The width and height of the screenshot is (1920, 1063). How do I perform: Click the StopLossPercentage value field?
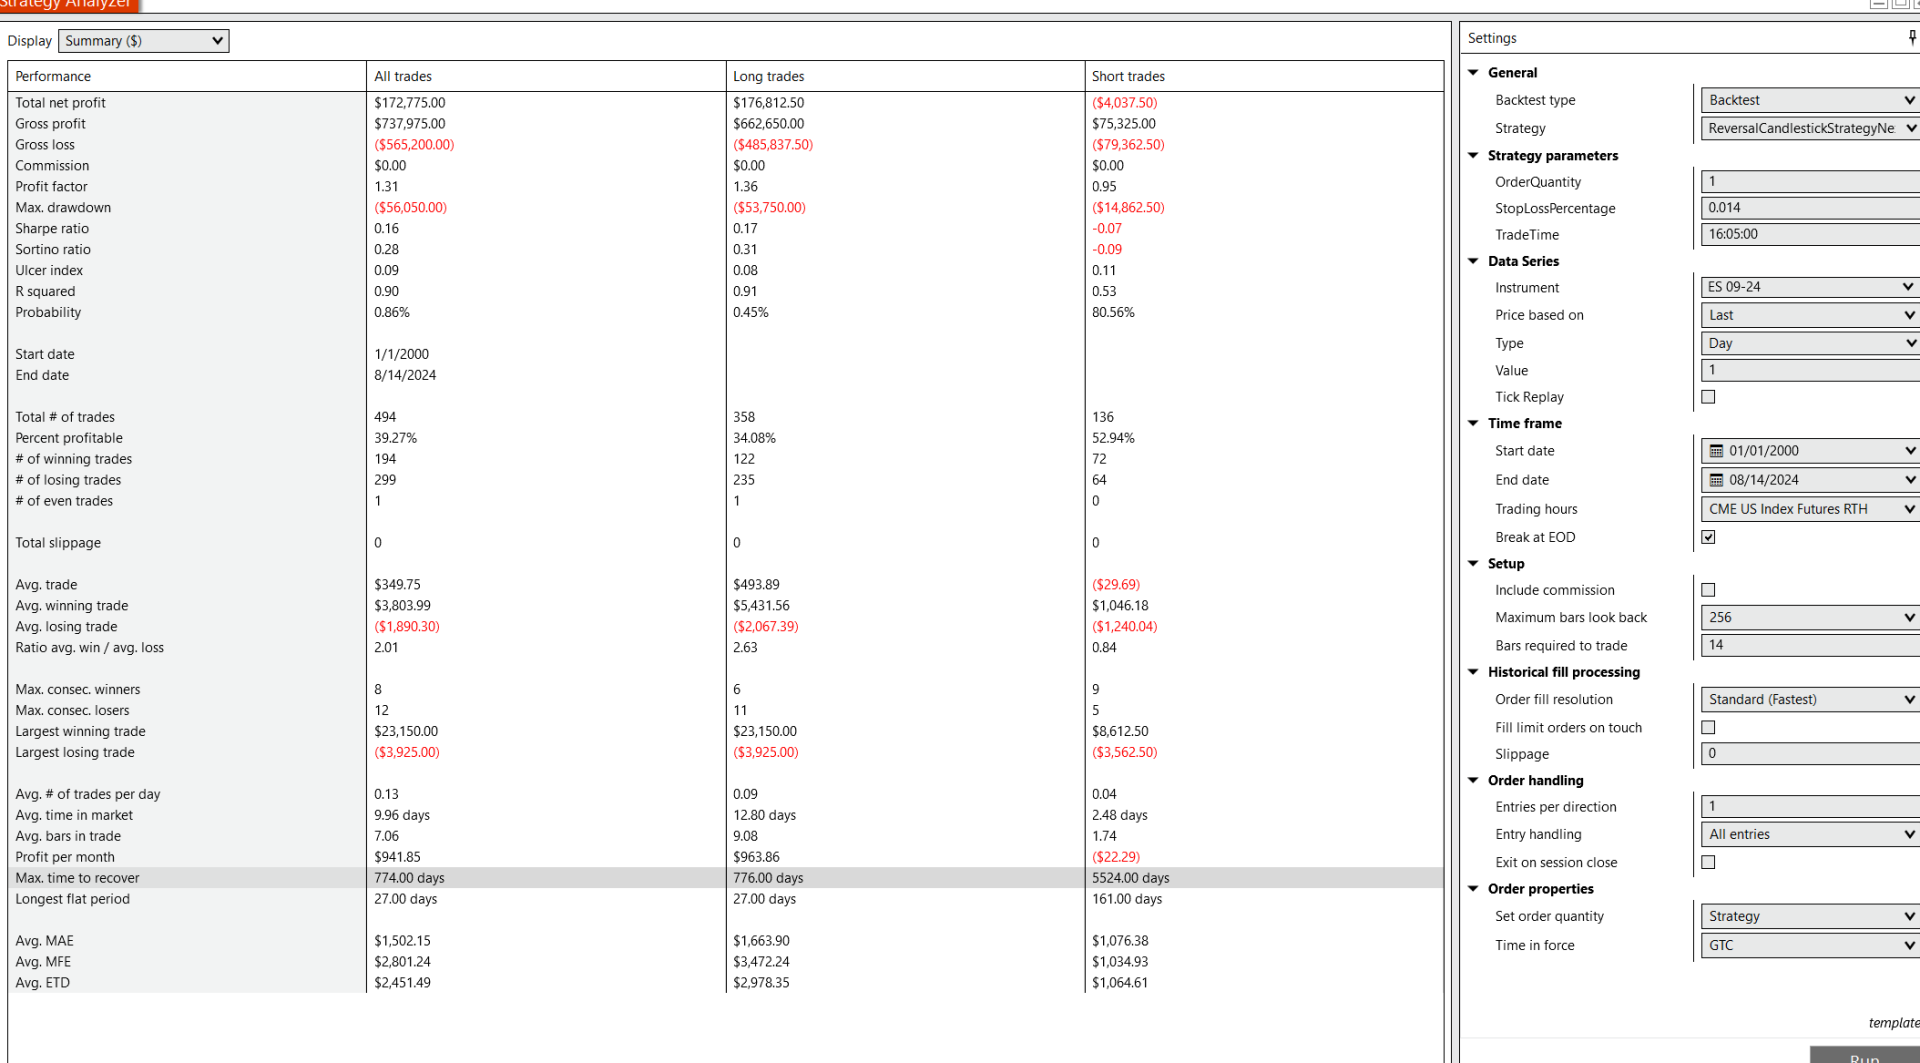[x=1810, y=208]
